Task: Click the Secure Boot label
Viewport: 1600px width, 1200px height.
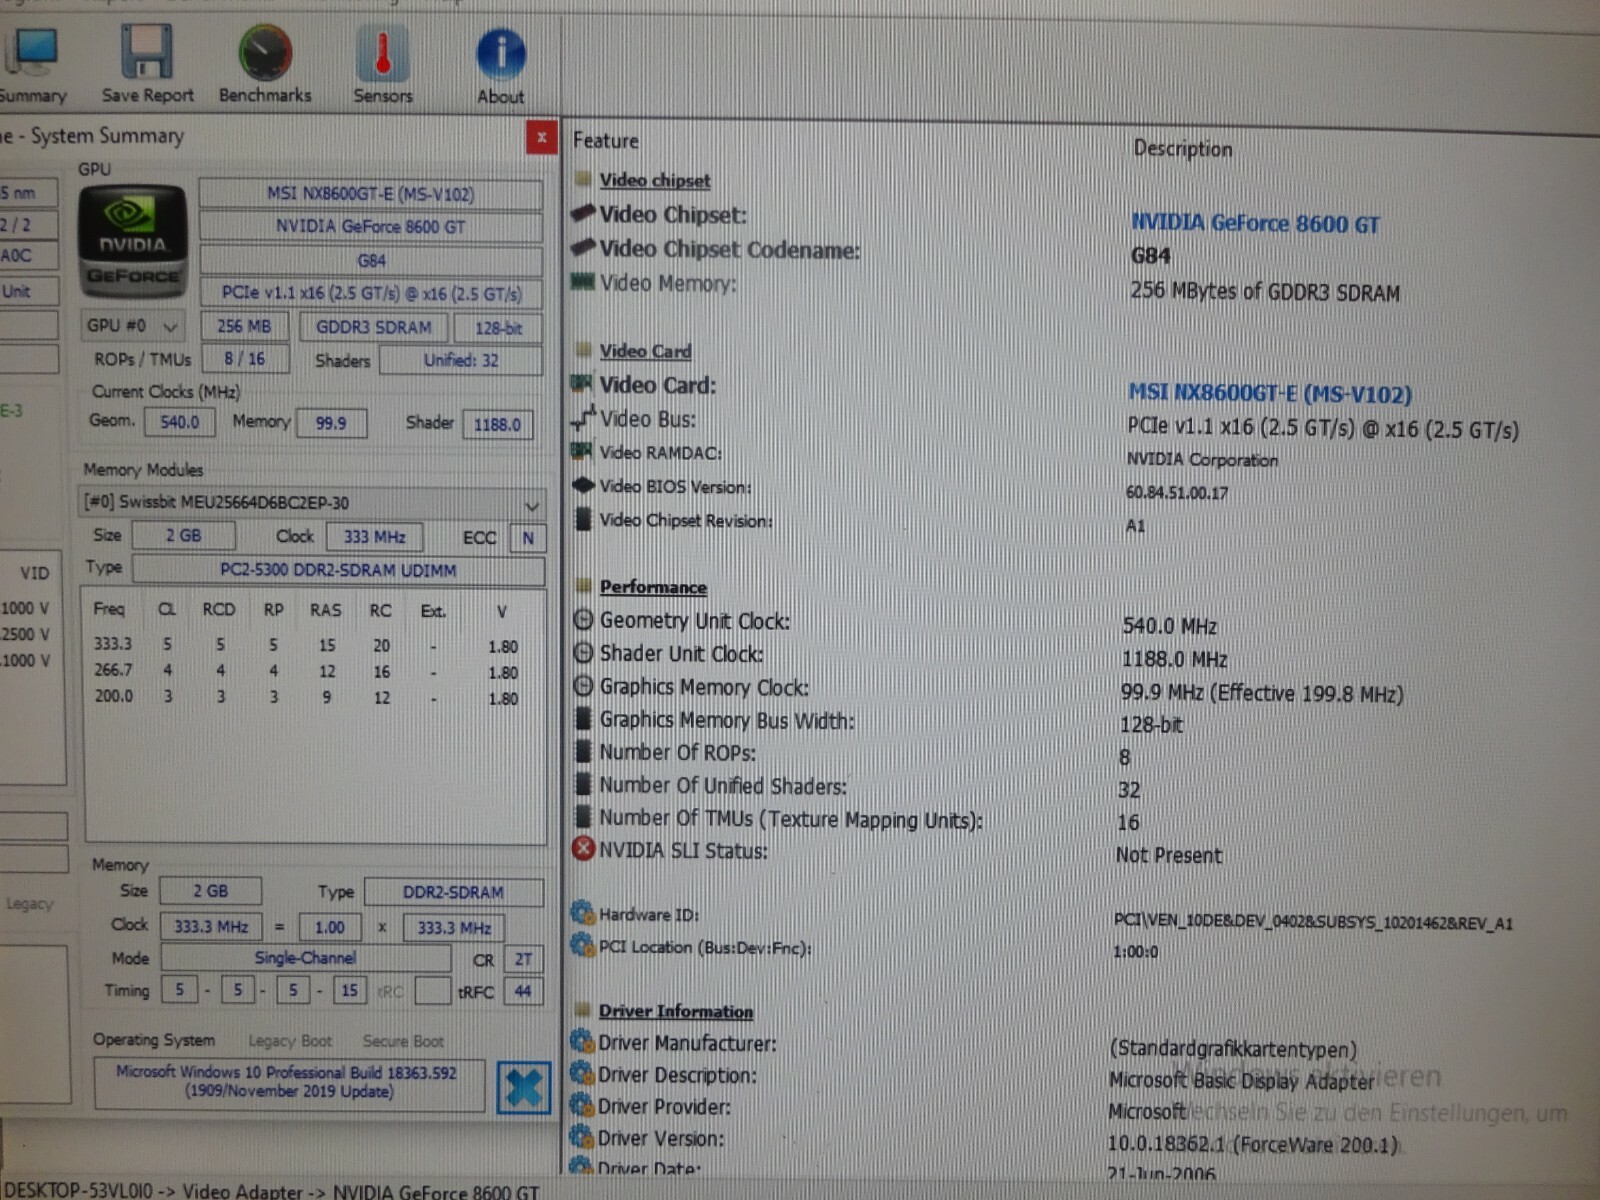Action: click(403, 1041)
